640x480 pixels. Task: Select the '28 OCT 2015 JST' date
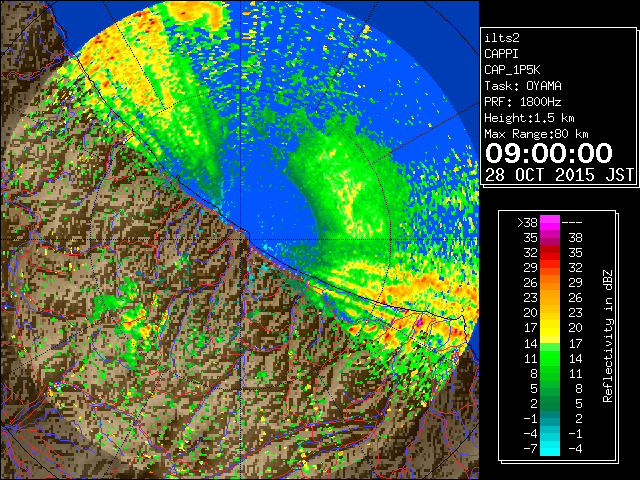559,175
